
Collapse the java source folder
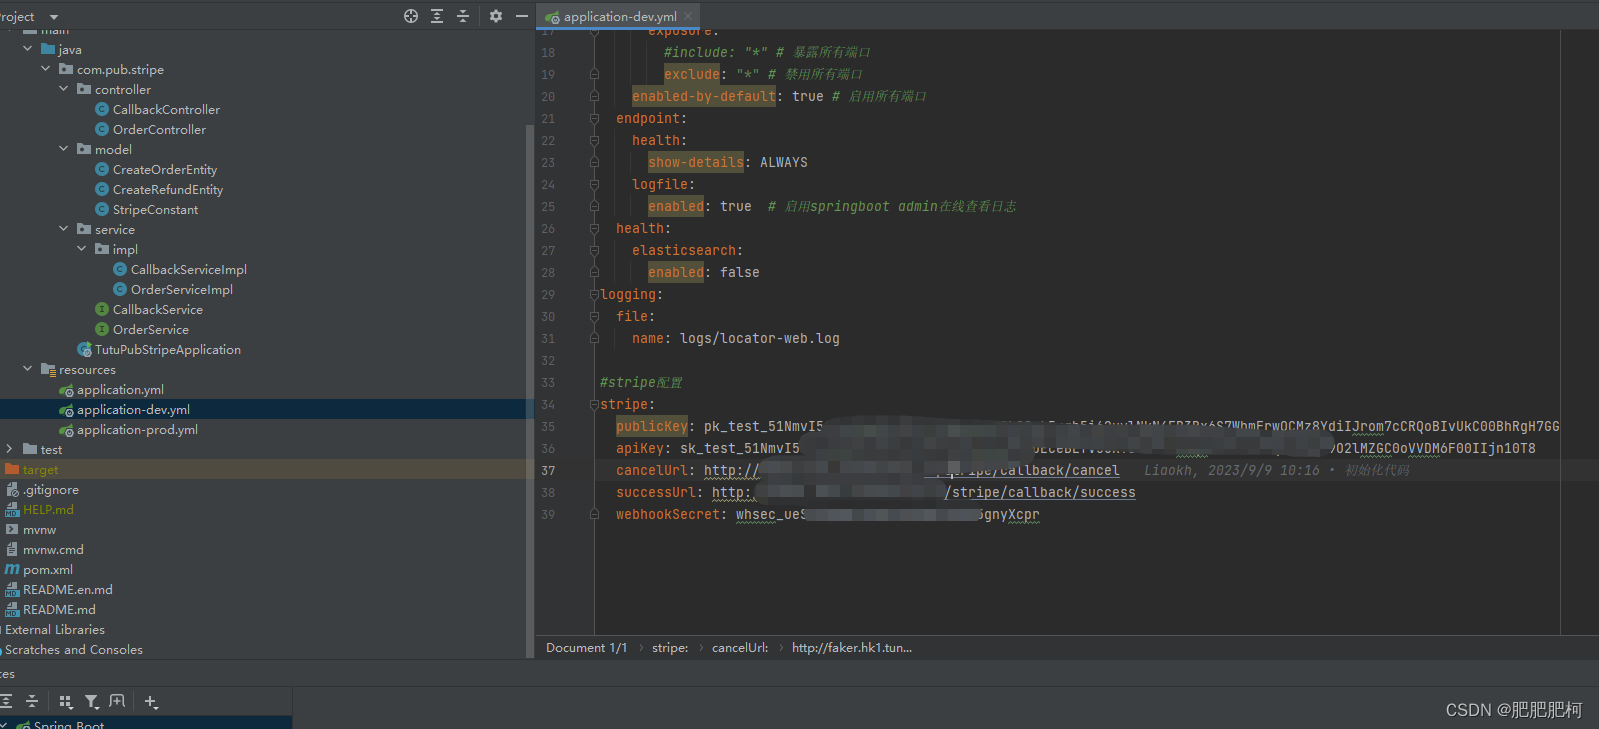27,49
